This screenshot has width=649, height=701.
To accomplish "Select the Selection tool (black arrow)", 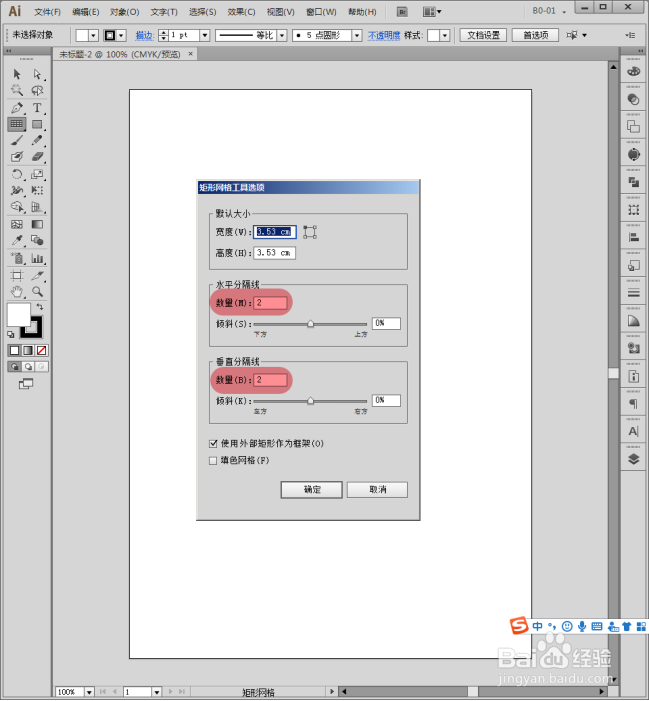I will click(x=17, y=74).
